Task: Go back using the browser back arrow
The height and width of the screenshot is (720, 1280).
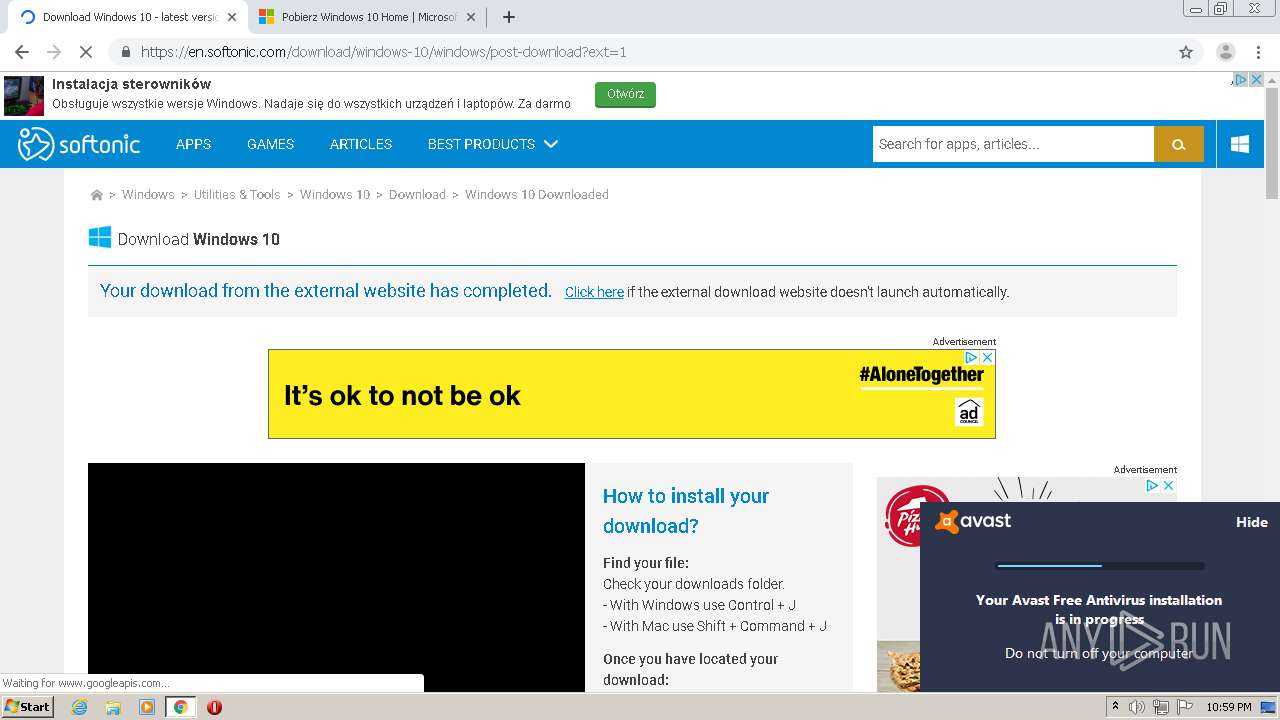Action: 22,52
